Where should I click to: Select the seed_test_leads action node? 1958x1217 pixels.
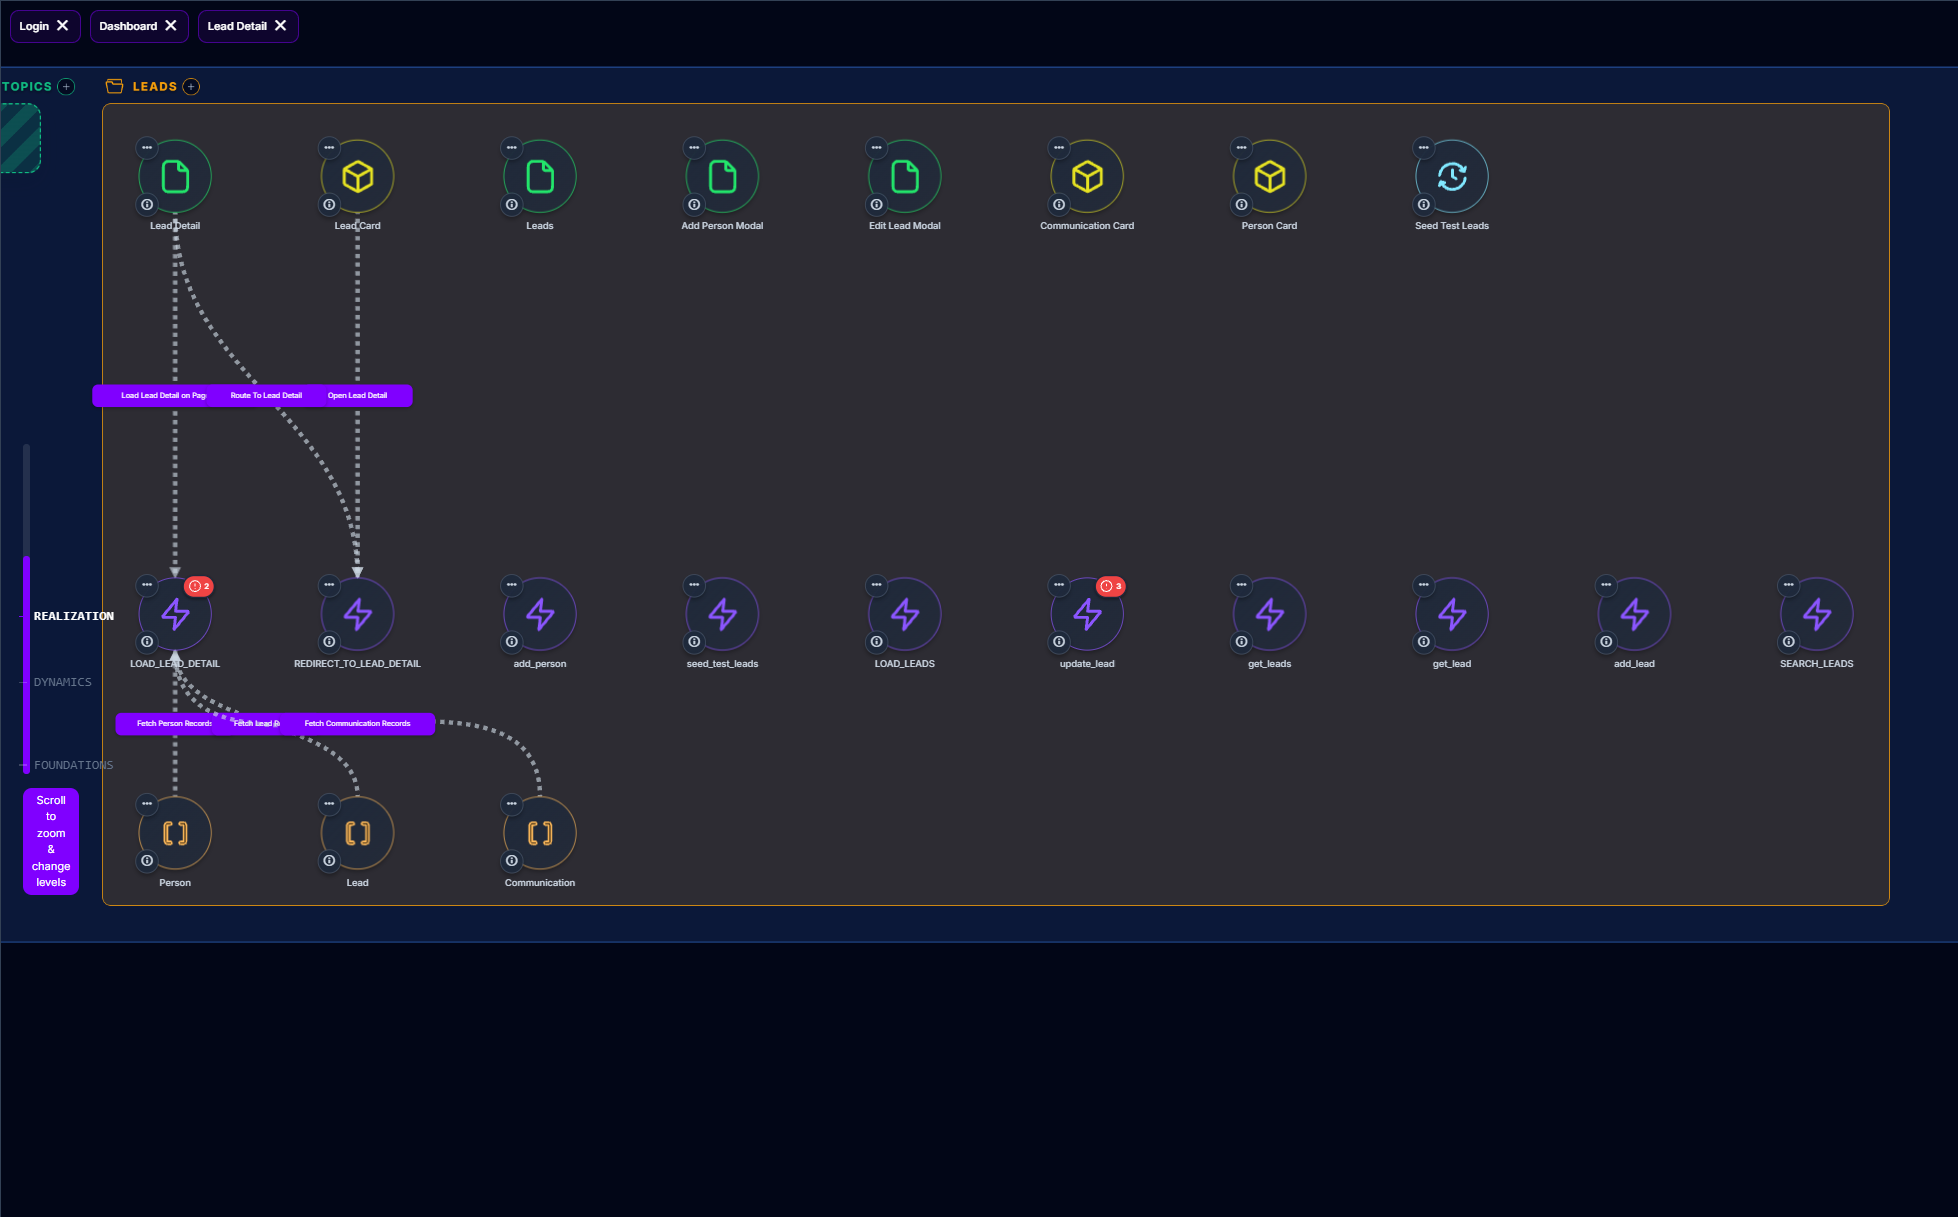point(722,614)
